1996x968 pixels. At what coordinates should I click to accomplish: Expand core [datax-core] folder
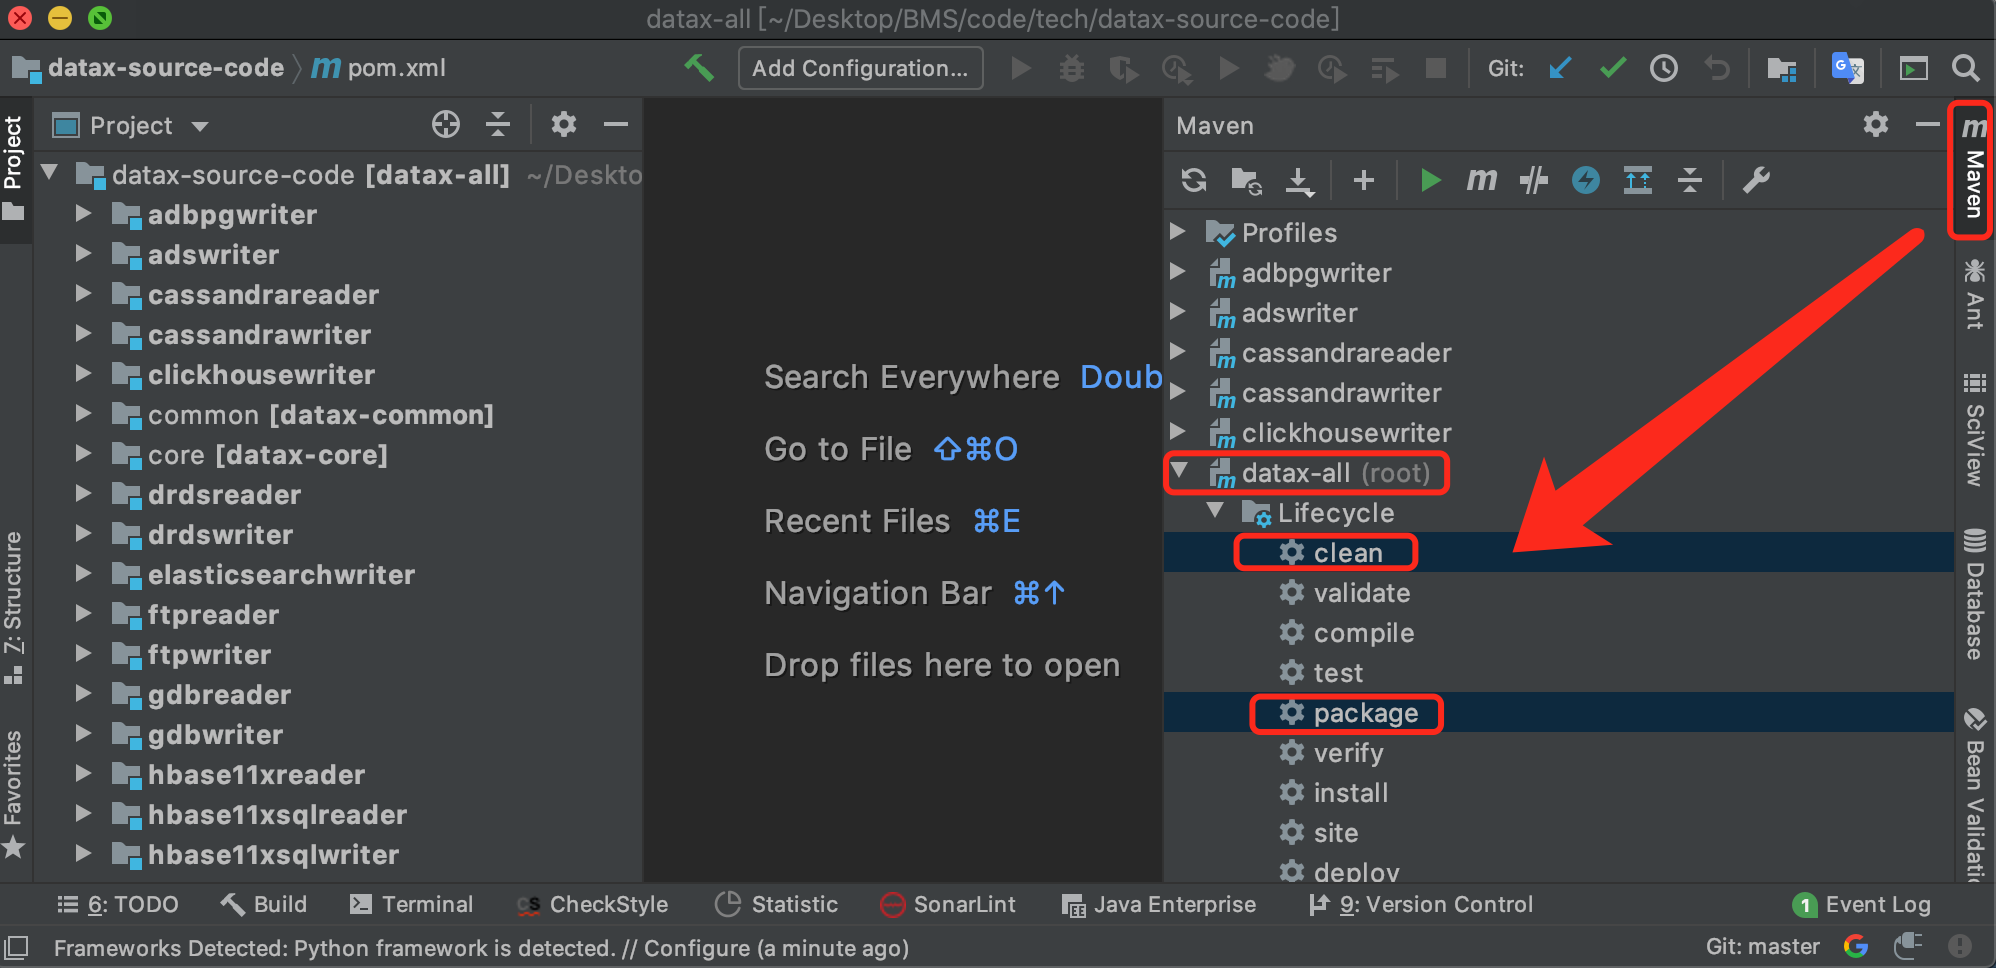coord(84,454)
